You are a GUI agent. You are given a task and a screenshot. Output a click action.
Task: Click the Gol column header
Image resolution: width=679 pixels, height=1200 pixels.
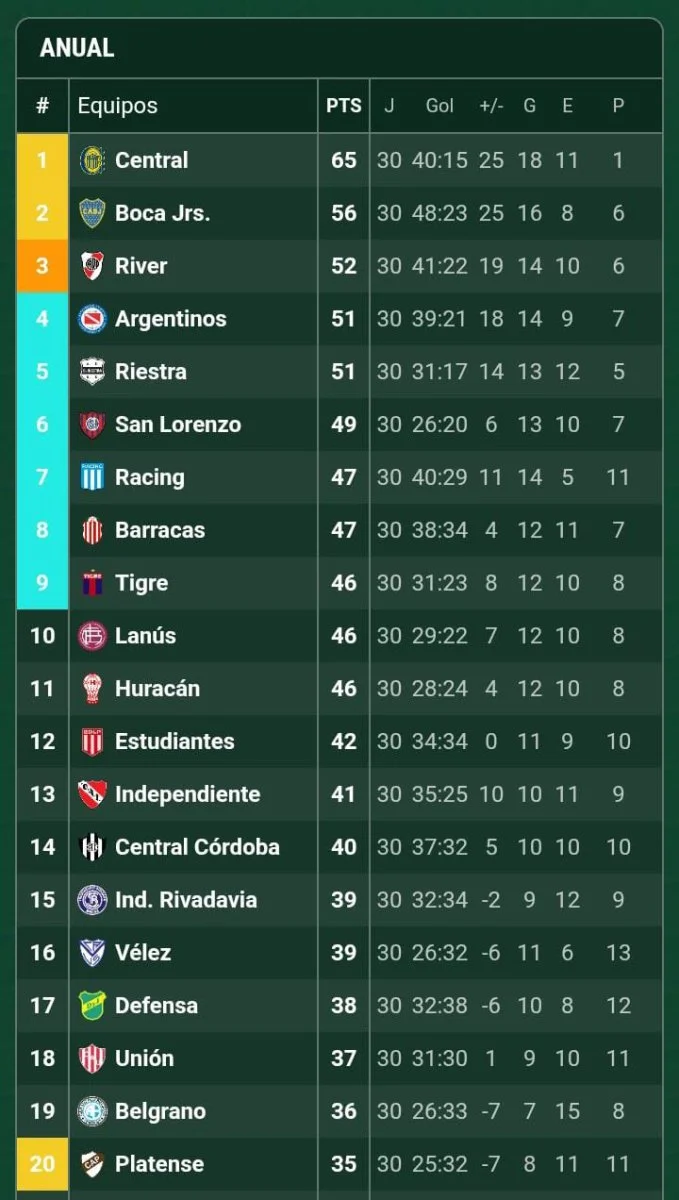tap(440, 105)
